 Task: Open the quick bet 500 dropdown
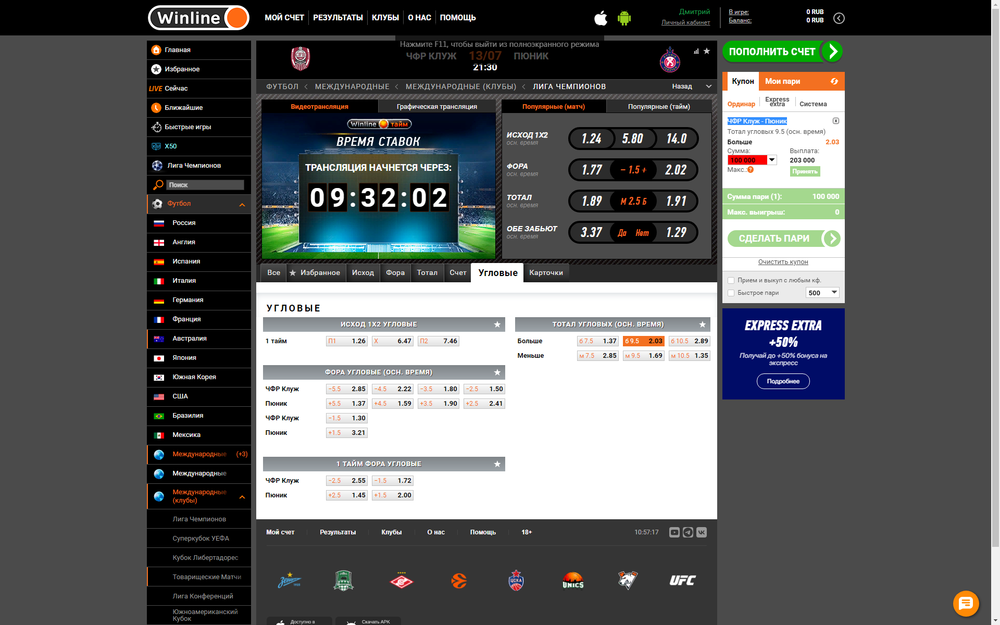point(823,293)
